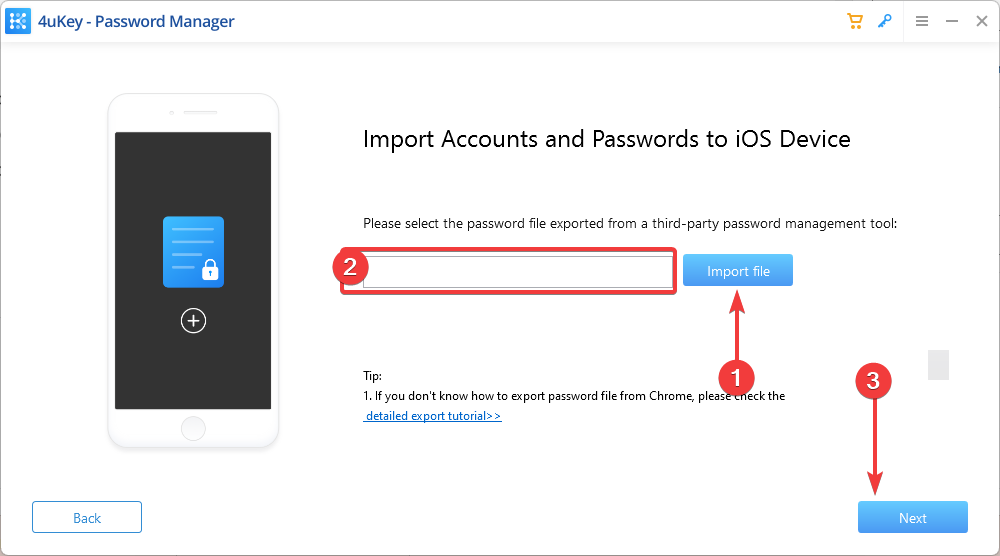
Task: Click the Import Accounts and Passwords heading
Action: point(607,139)
